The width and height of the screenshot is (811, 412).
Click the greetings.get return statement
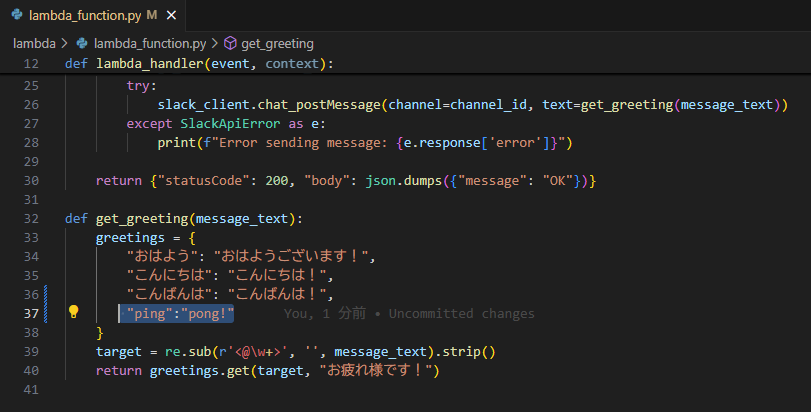pos(267,371)
